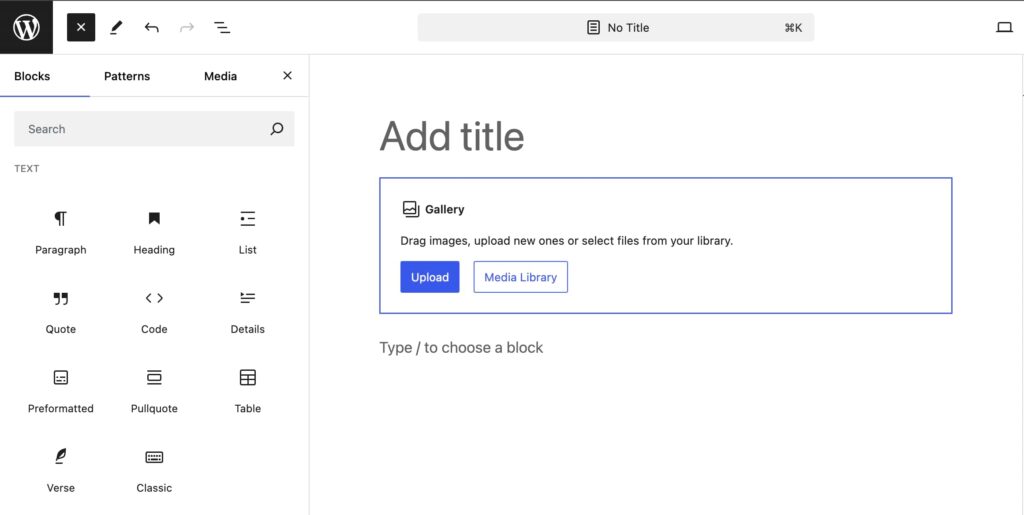Click the Gallery block icon
Screen dimensions: 1024x515
click(410, 209)
